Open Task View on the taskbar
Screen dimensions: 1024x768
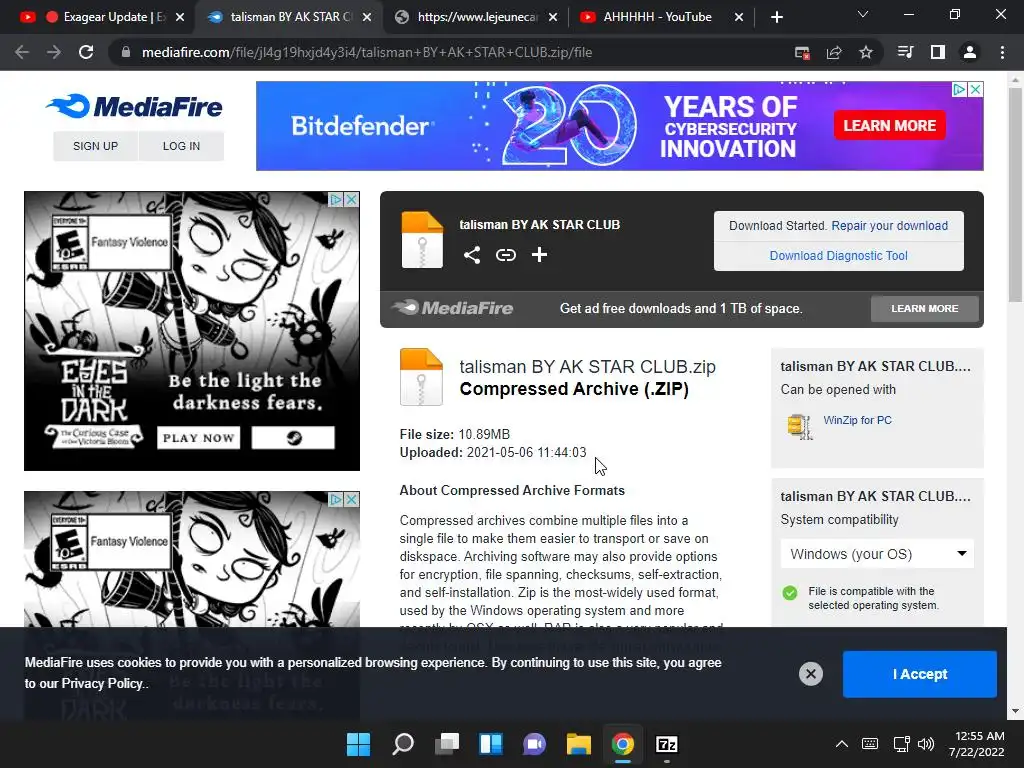tap(447, 744)
